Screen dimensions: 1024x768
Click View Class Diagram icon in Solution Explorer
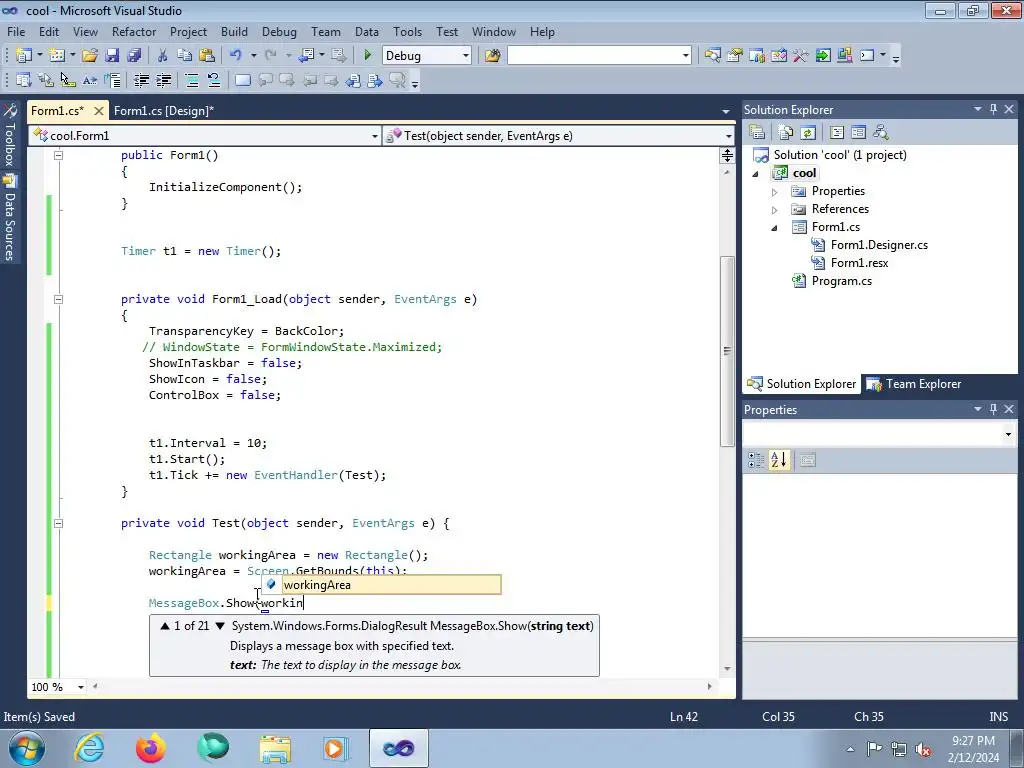point(881,133)
